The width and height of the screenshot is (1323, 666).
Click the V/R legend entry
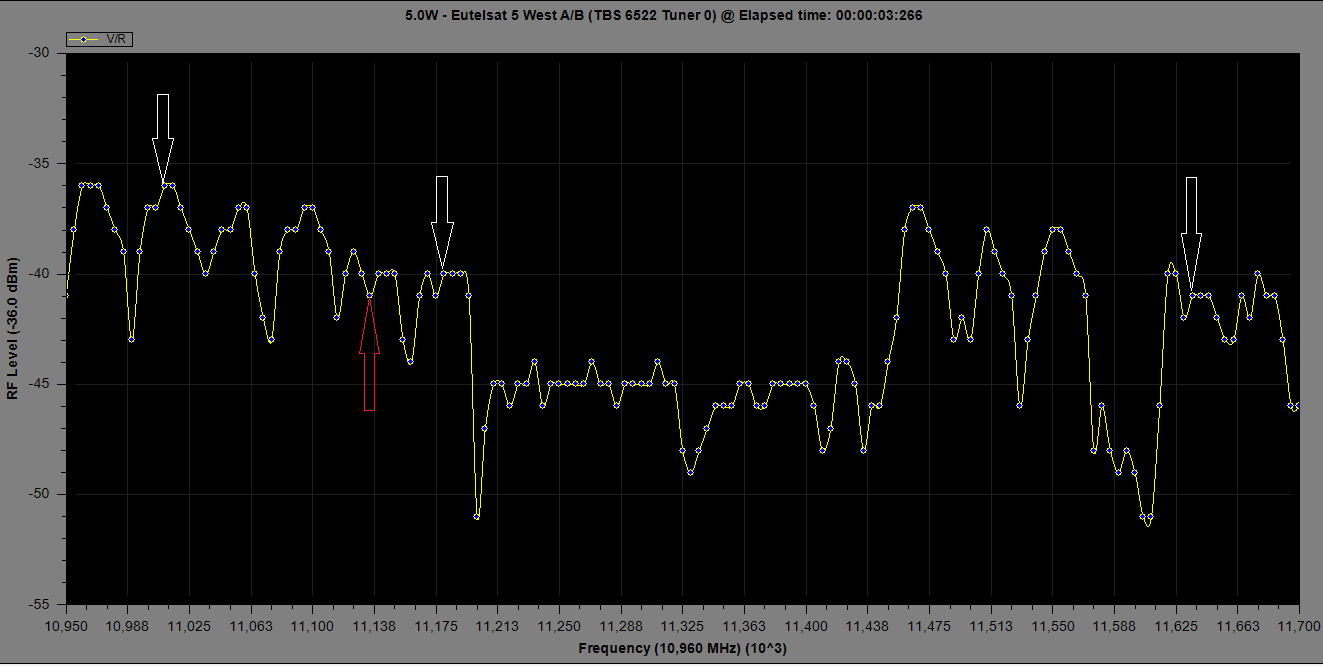point(99,39)
